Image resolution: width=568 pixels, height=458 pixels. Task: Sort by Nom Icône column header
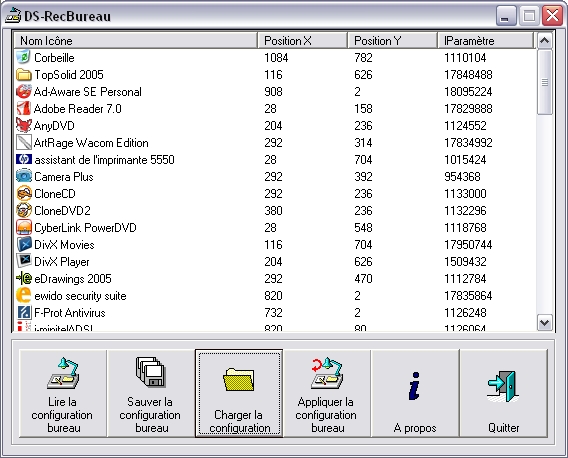[x=135, y=41]
